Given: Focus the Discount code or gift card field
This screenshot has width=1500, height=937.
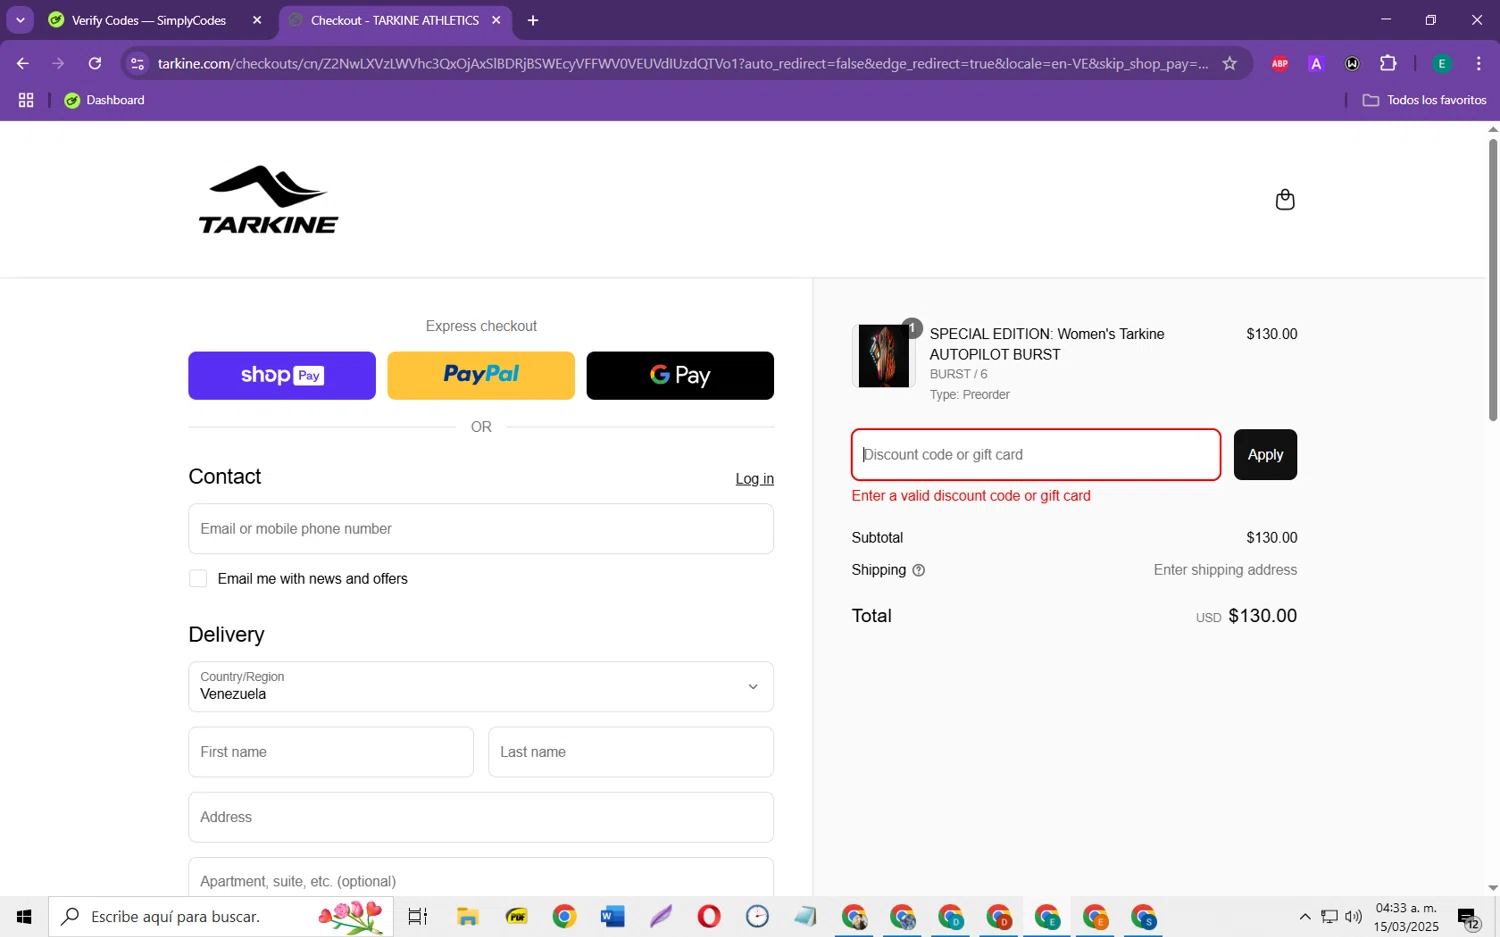Looking at the screenshot, I should tap(1036, 454).
